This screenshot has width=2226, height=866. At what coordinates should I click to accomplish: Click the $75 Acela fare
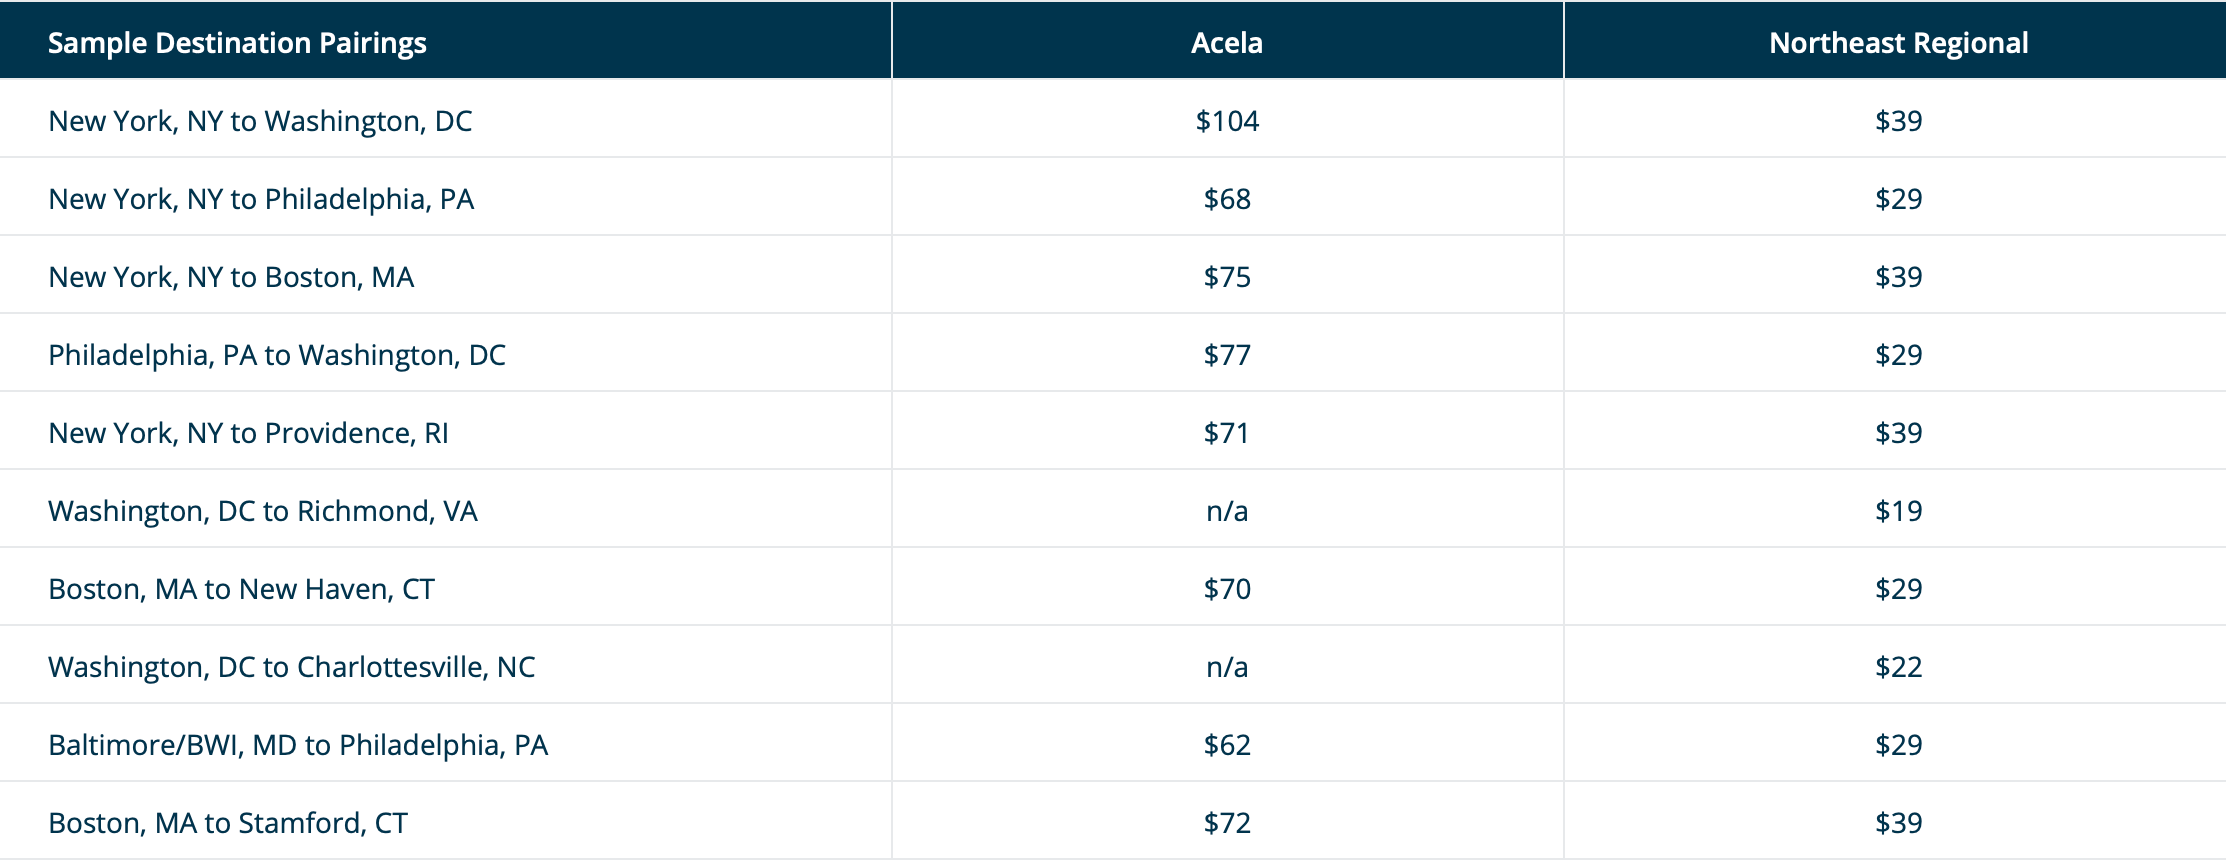1227,277
